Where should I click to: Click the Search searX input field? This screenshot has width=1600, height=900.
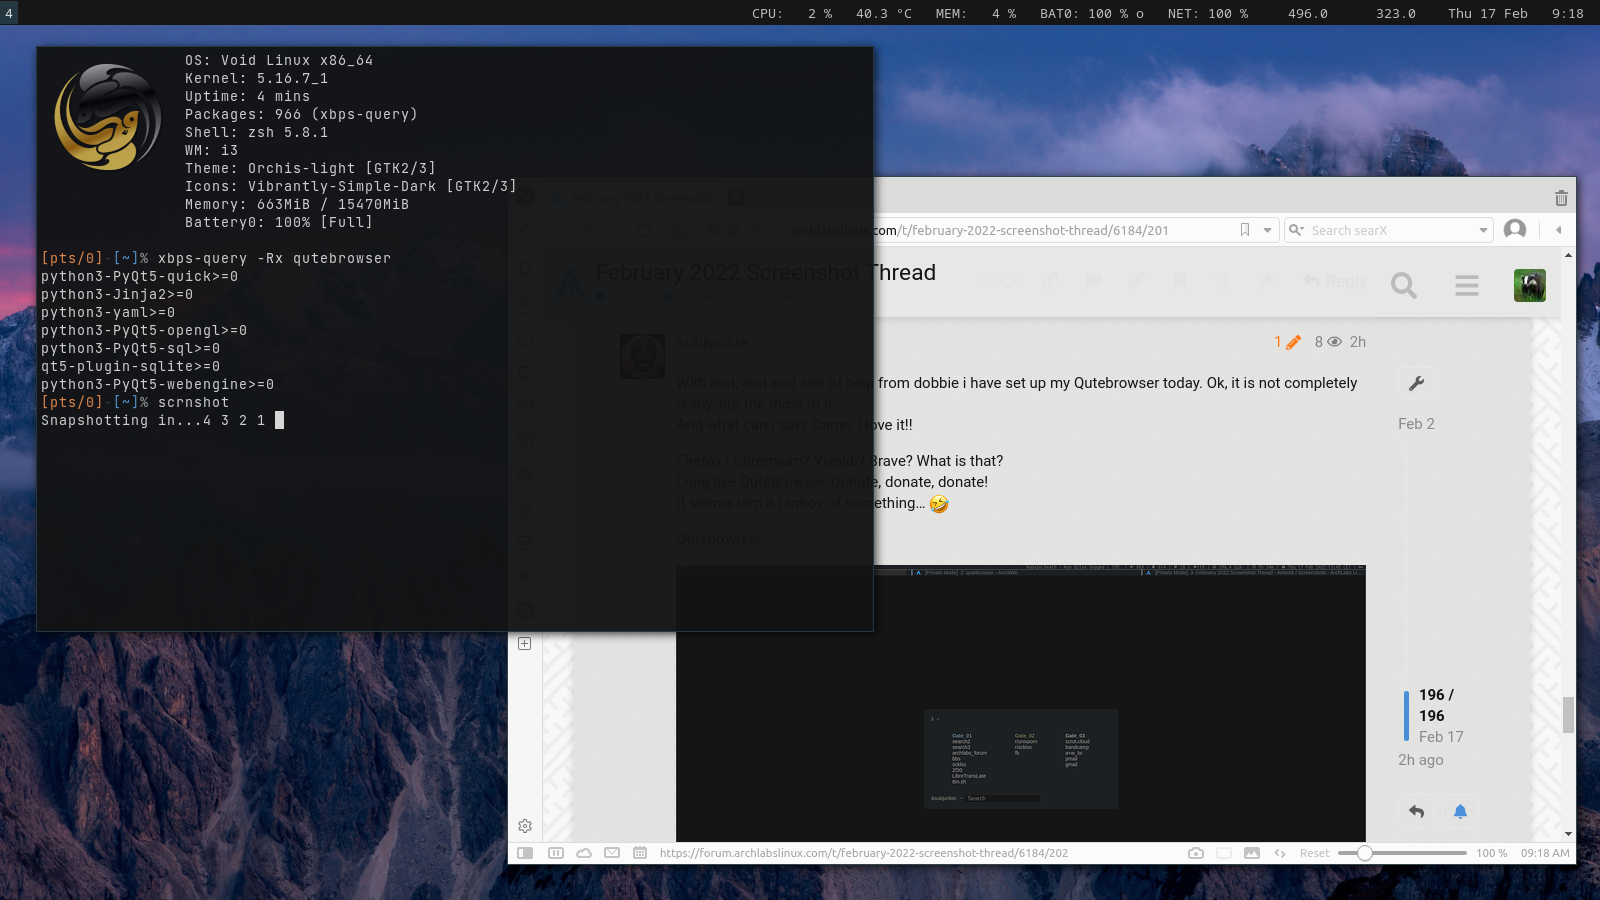click(1390, 230)
